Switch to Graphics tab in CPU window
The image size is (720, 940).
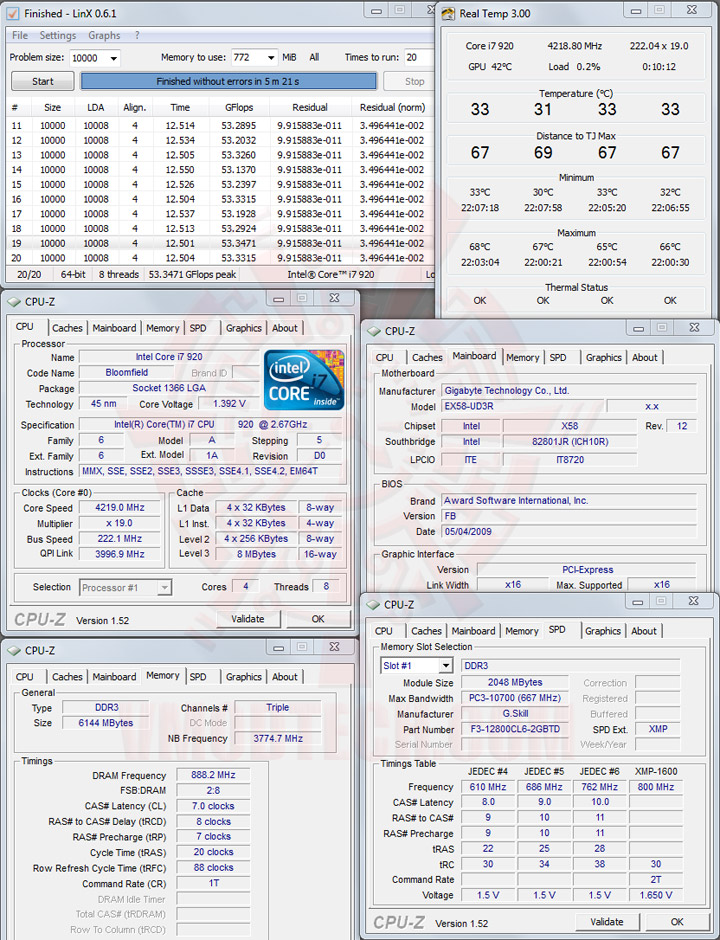pyautogui.click(x=243, y=328)
